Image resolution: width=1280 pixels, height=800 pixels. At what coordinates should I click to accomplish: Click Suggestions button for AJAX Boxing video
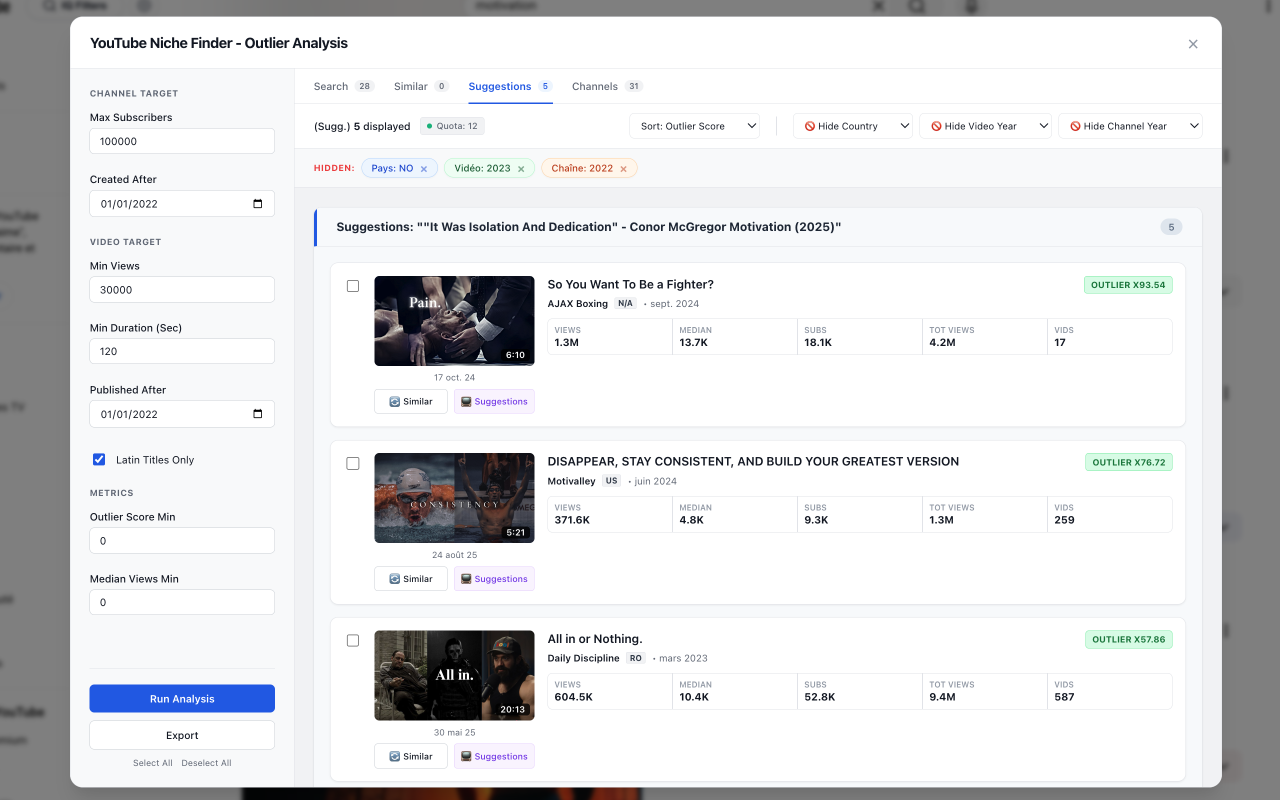pos(494,401)
